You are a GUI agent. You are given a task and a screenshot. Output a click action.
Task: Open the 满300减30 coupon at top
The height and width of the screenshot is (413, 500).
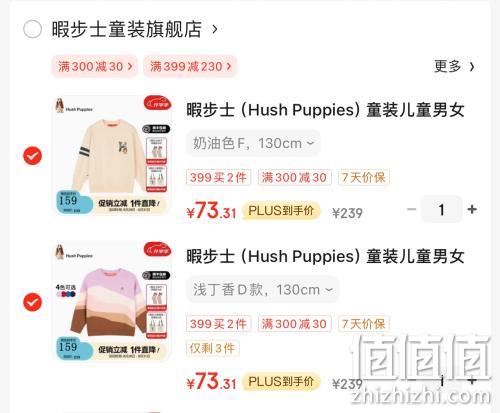click(x=95, y=66)
